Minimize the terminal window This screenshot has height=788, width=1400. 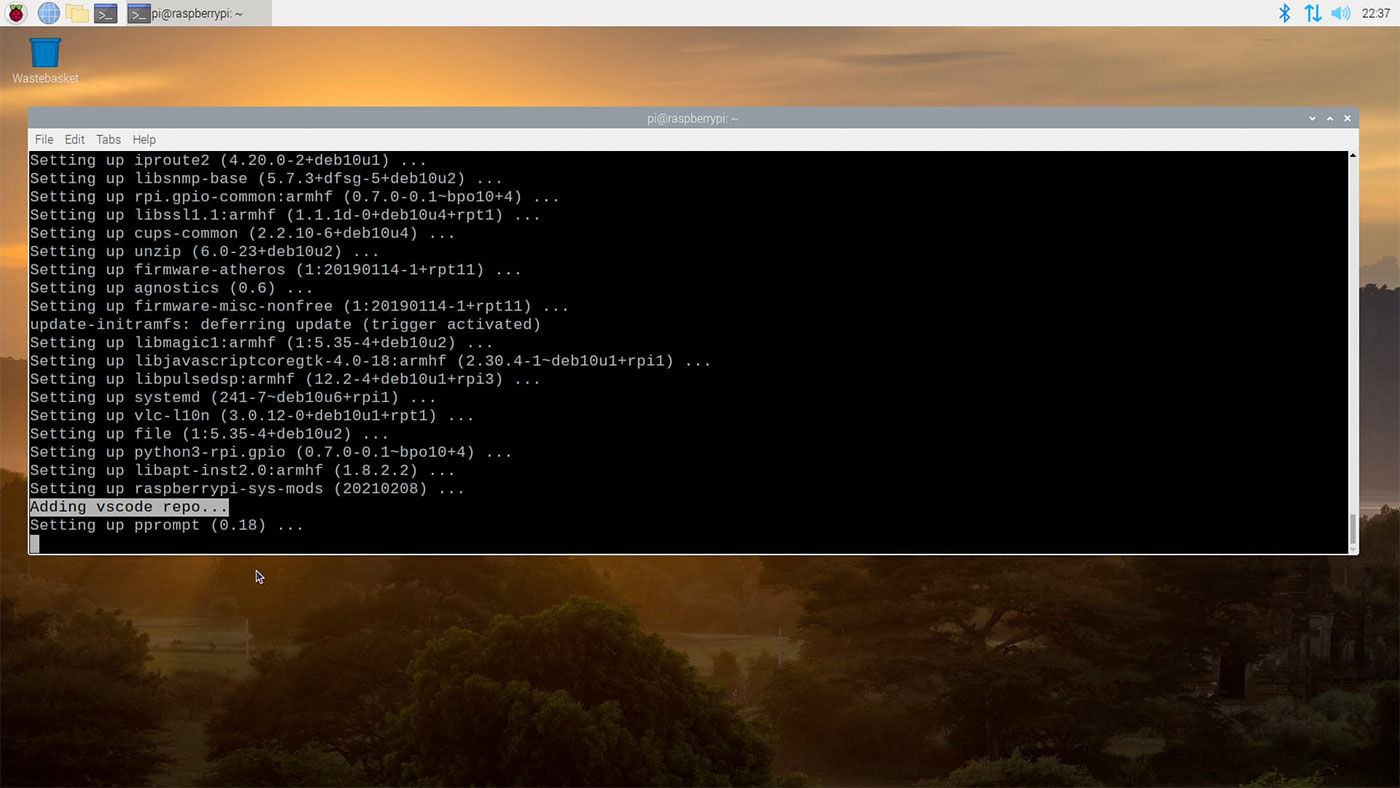(x=1313, y=118)
